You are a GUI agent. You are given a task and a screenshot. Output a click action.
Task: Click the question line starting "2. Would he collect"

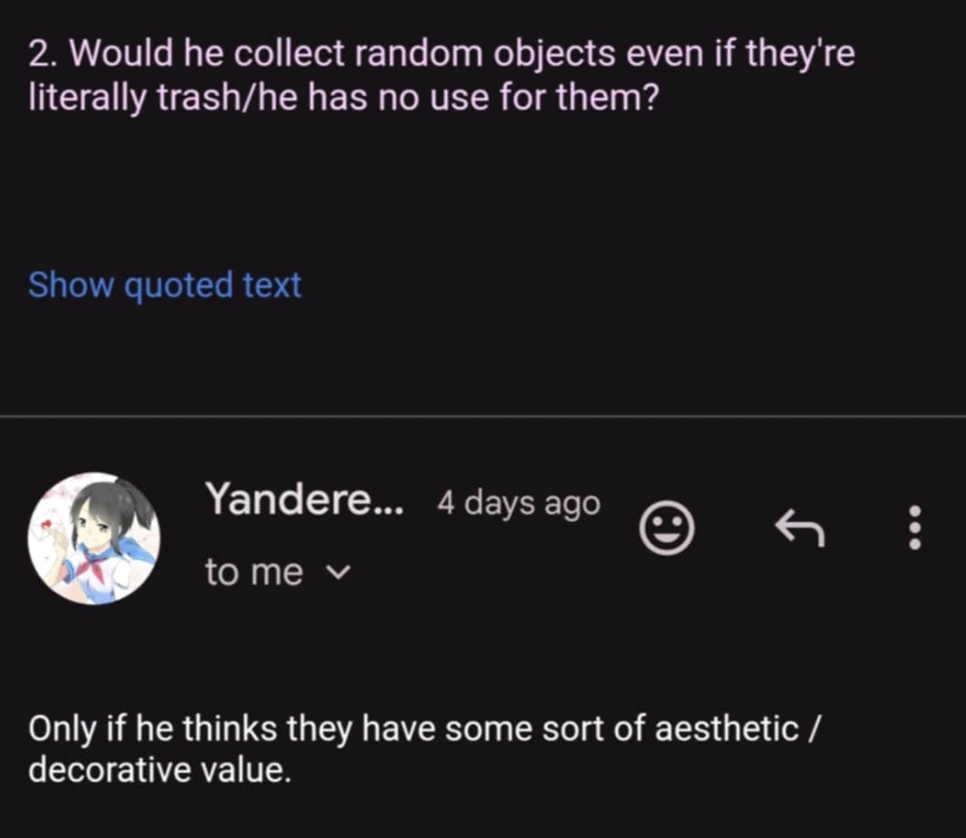(442, 53)
